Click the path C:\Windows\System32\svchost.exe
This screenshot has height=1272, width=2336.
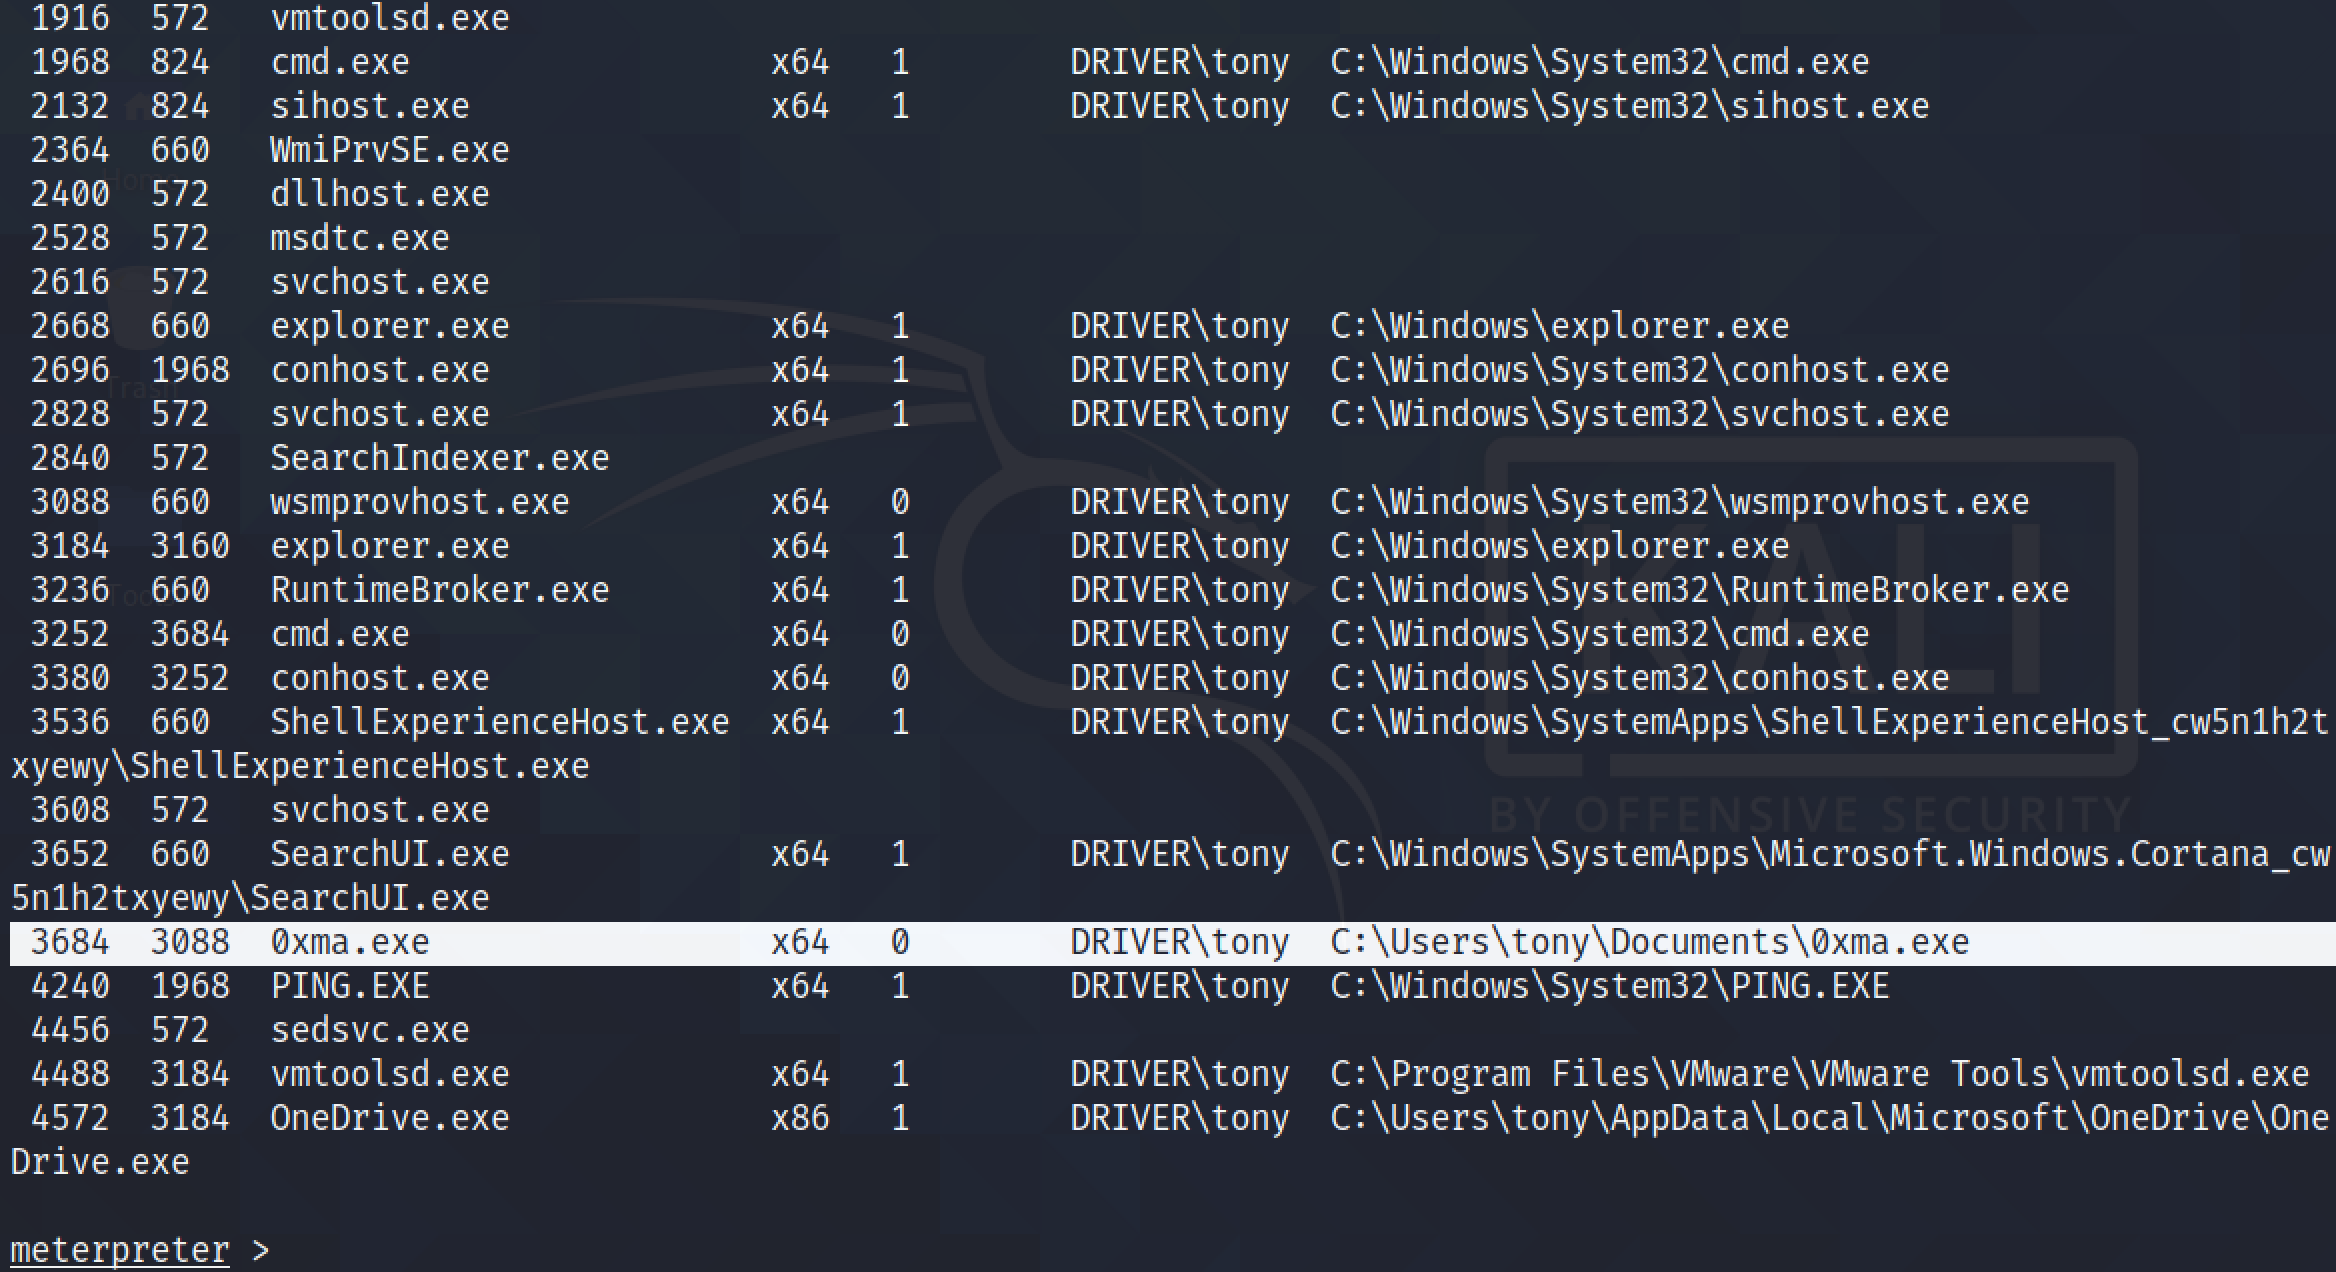pos(1640,414)
